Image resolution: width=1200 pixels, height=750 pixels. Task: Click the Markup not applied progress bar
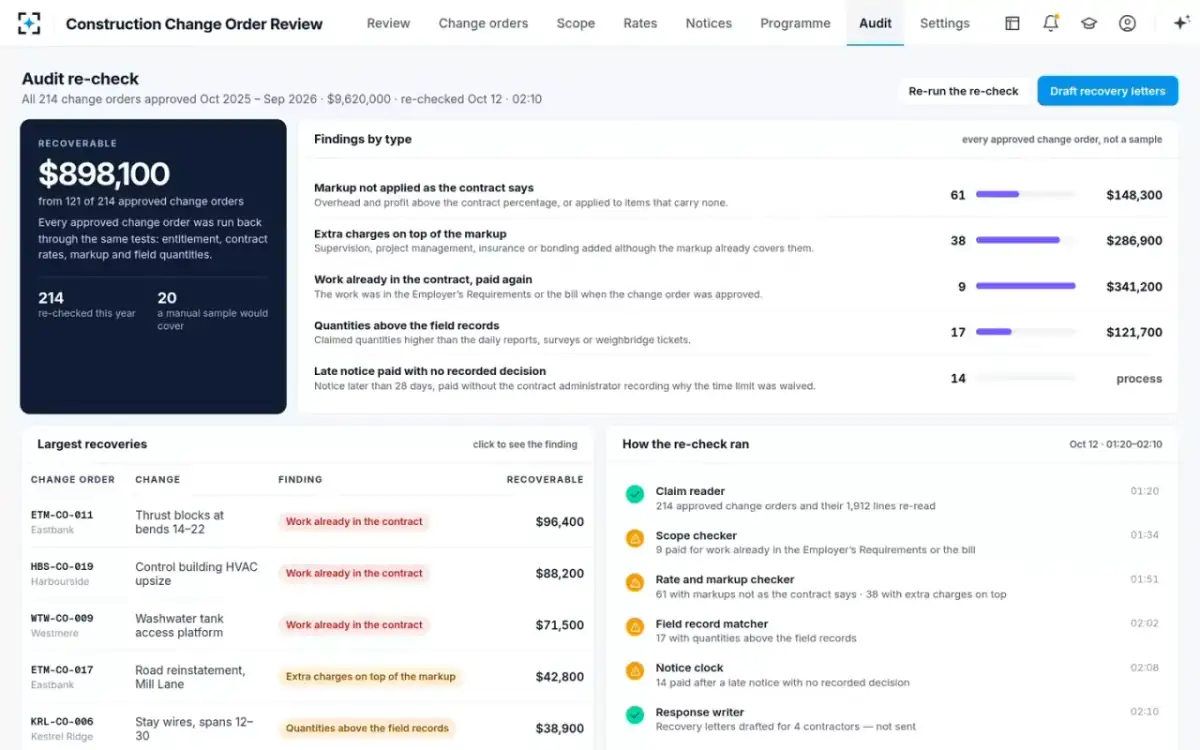tap(1025, 194)
